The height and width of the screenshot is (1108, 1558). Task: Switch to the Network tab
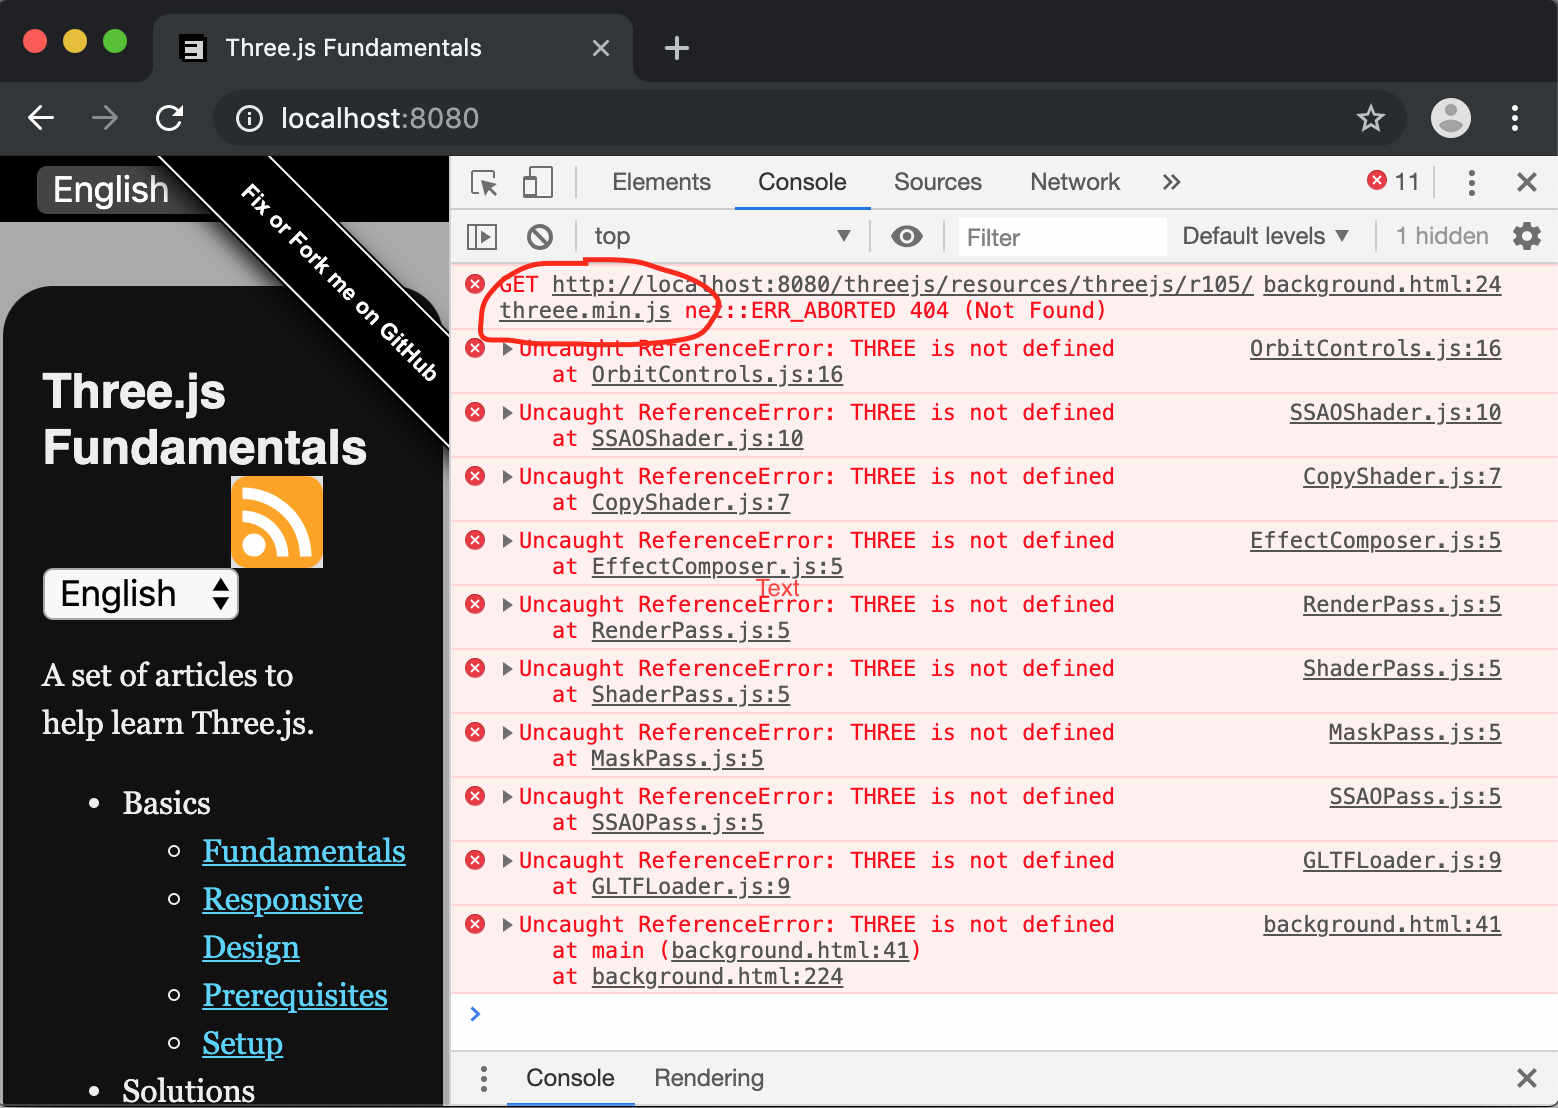pos(1074,183)
